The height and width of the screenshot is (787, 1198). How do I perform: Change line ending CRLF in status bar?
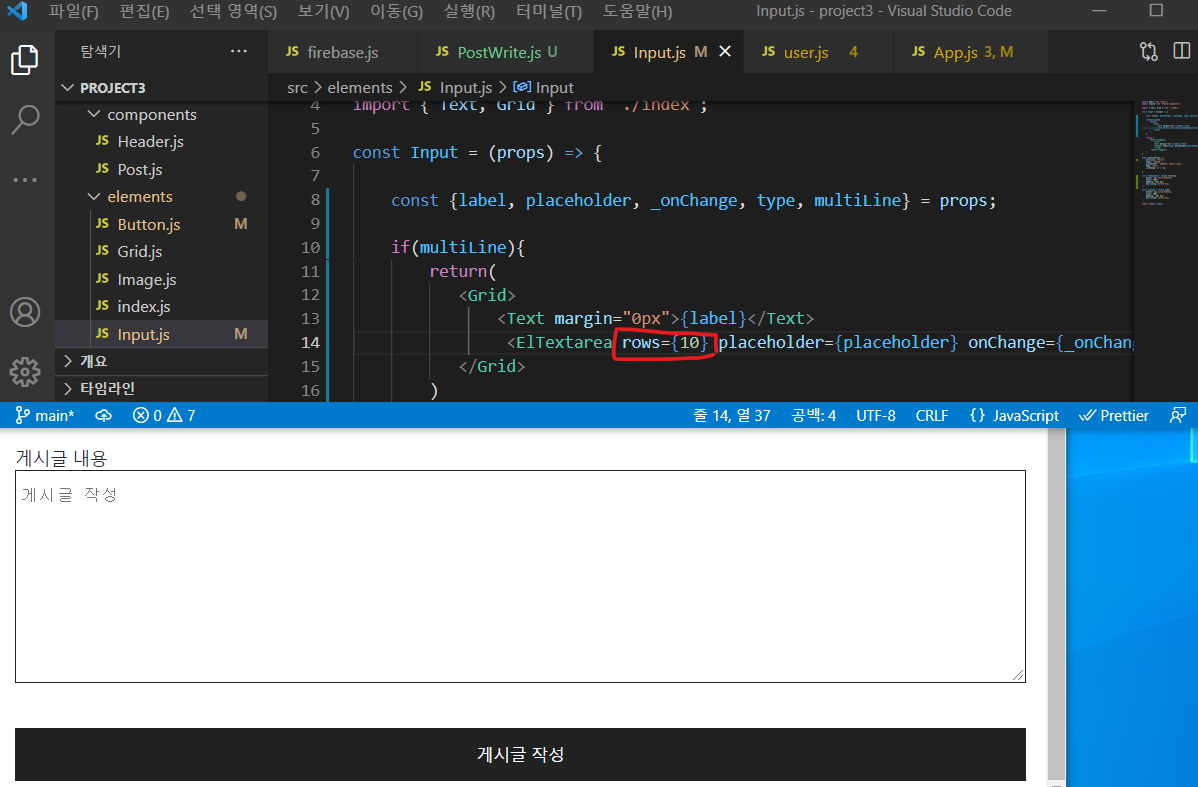[932, 416]
